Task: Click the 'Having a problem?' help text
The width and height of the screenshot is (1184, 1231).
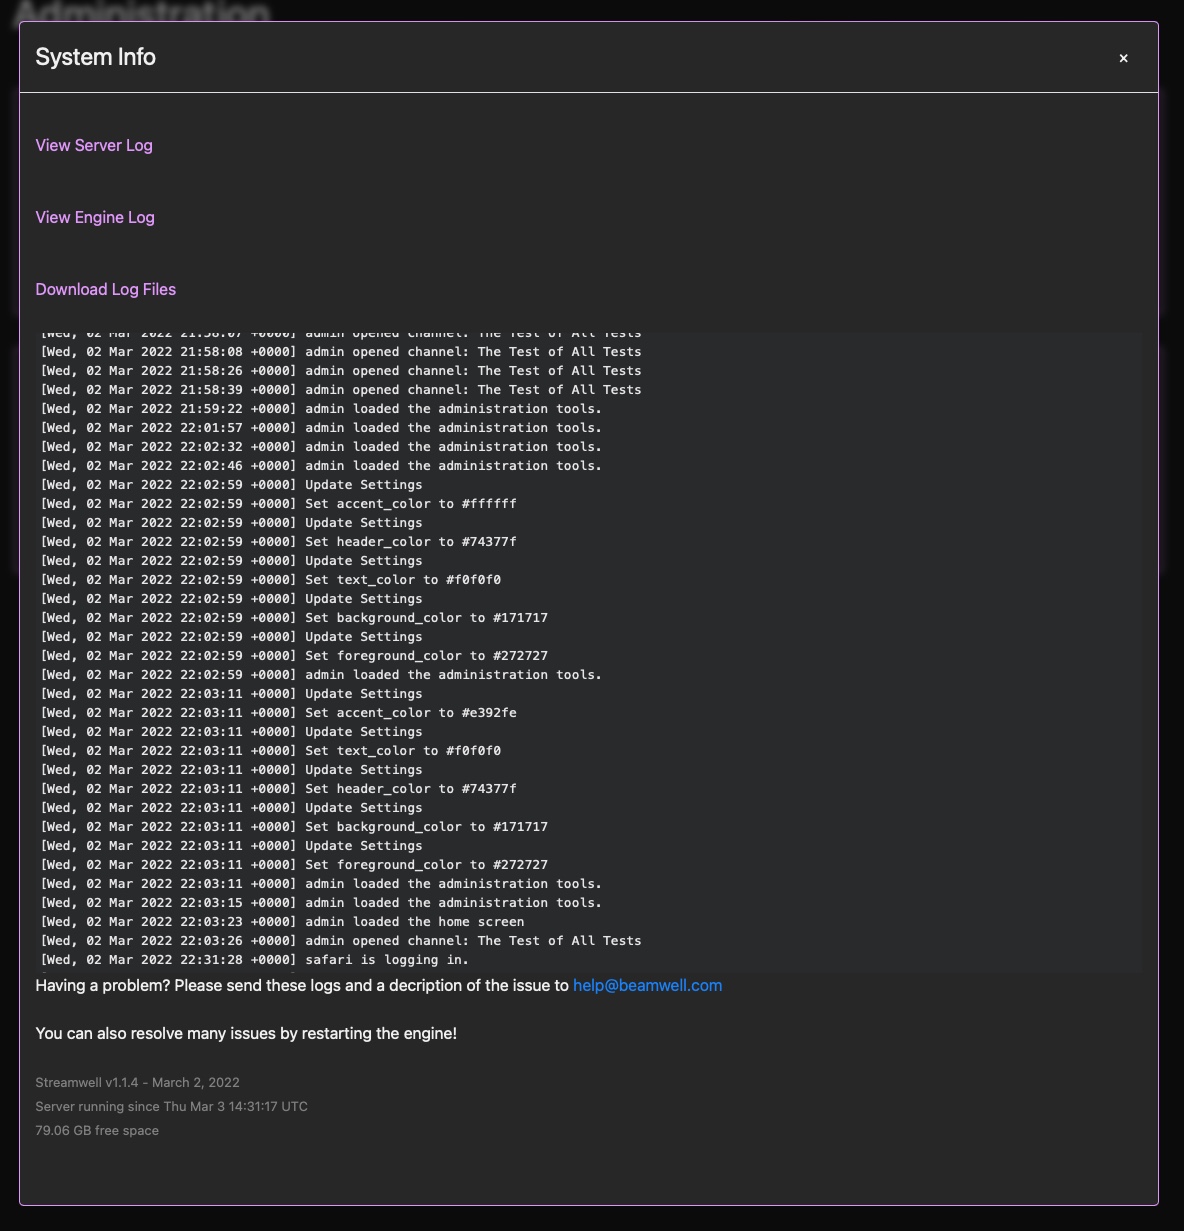Action: [302, 985]
